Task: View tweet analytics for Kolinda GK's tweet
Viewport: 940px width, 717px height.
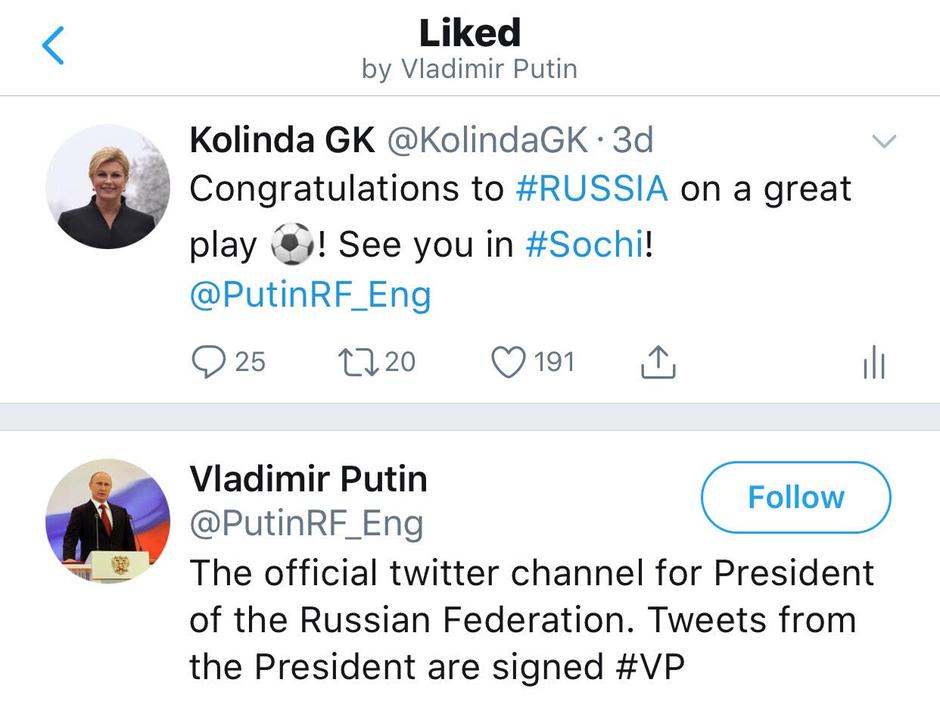Action: [x=873, y=363]
